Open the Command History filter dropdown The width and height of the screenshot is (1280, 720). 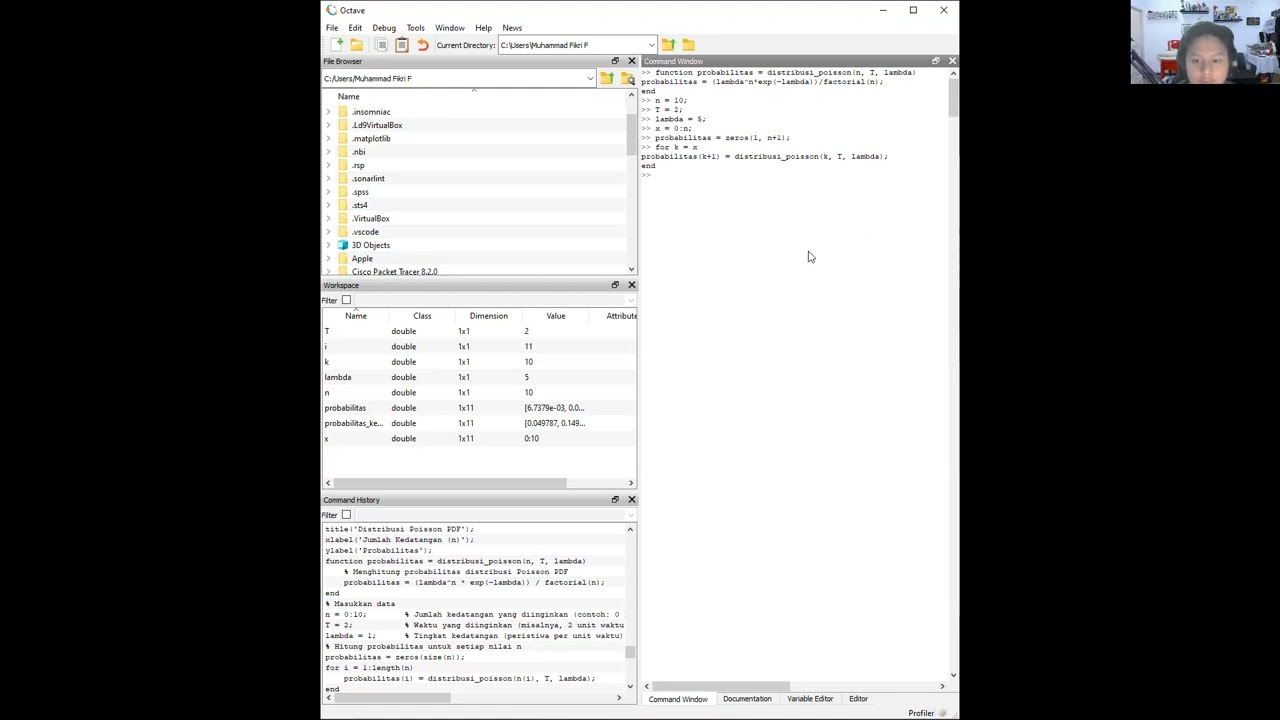(630, 515)
